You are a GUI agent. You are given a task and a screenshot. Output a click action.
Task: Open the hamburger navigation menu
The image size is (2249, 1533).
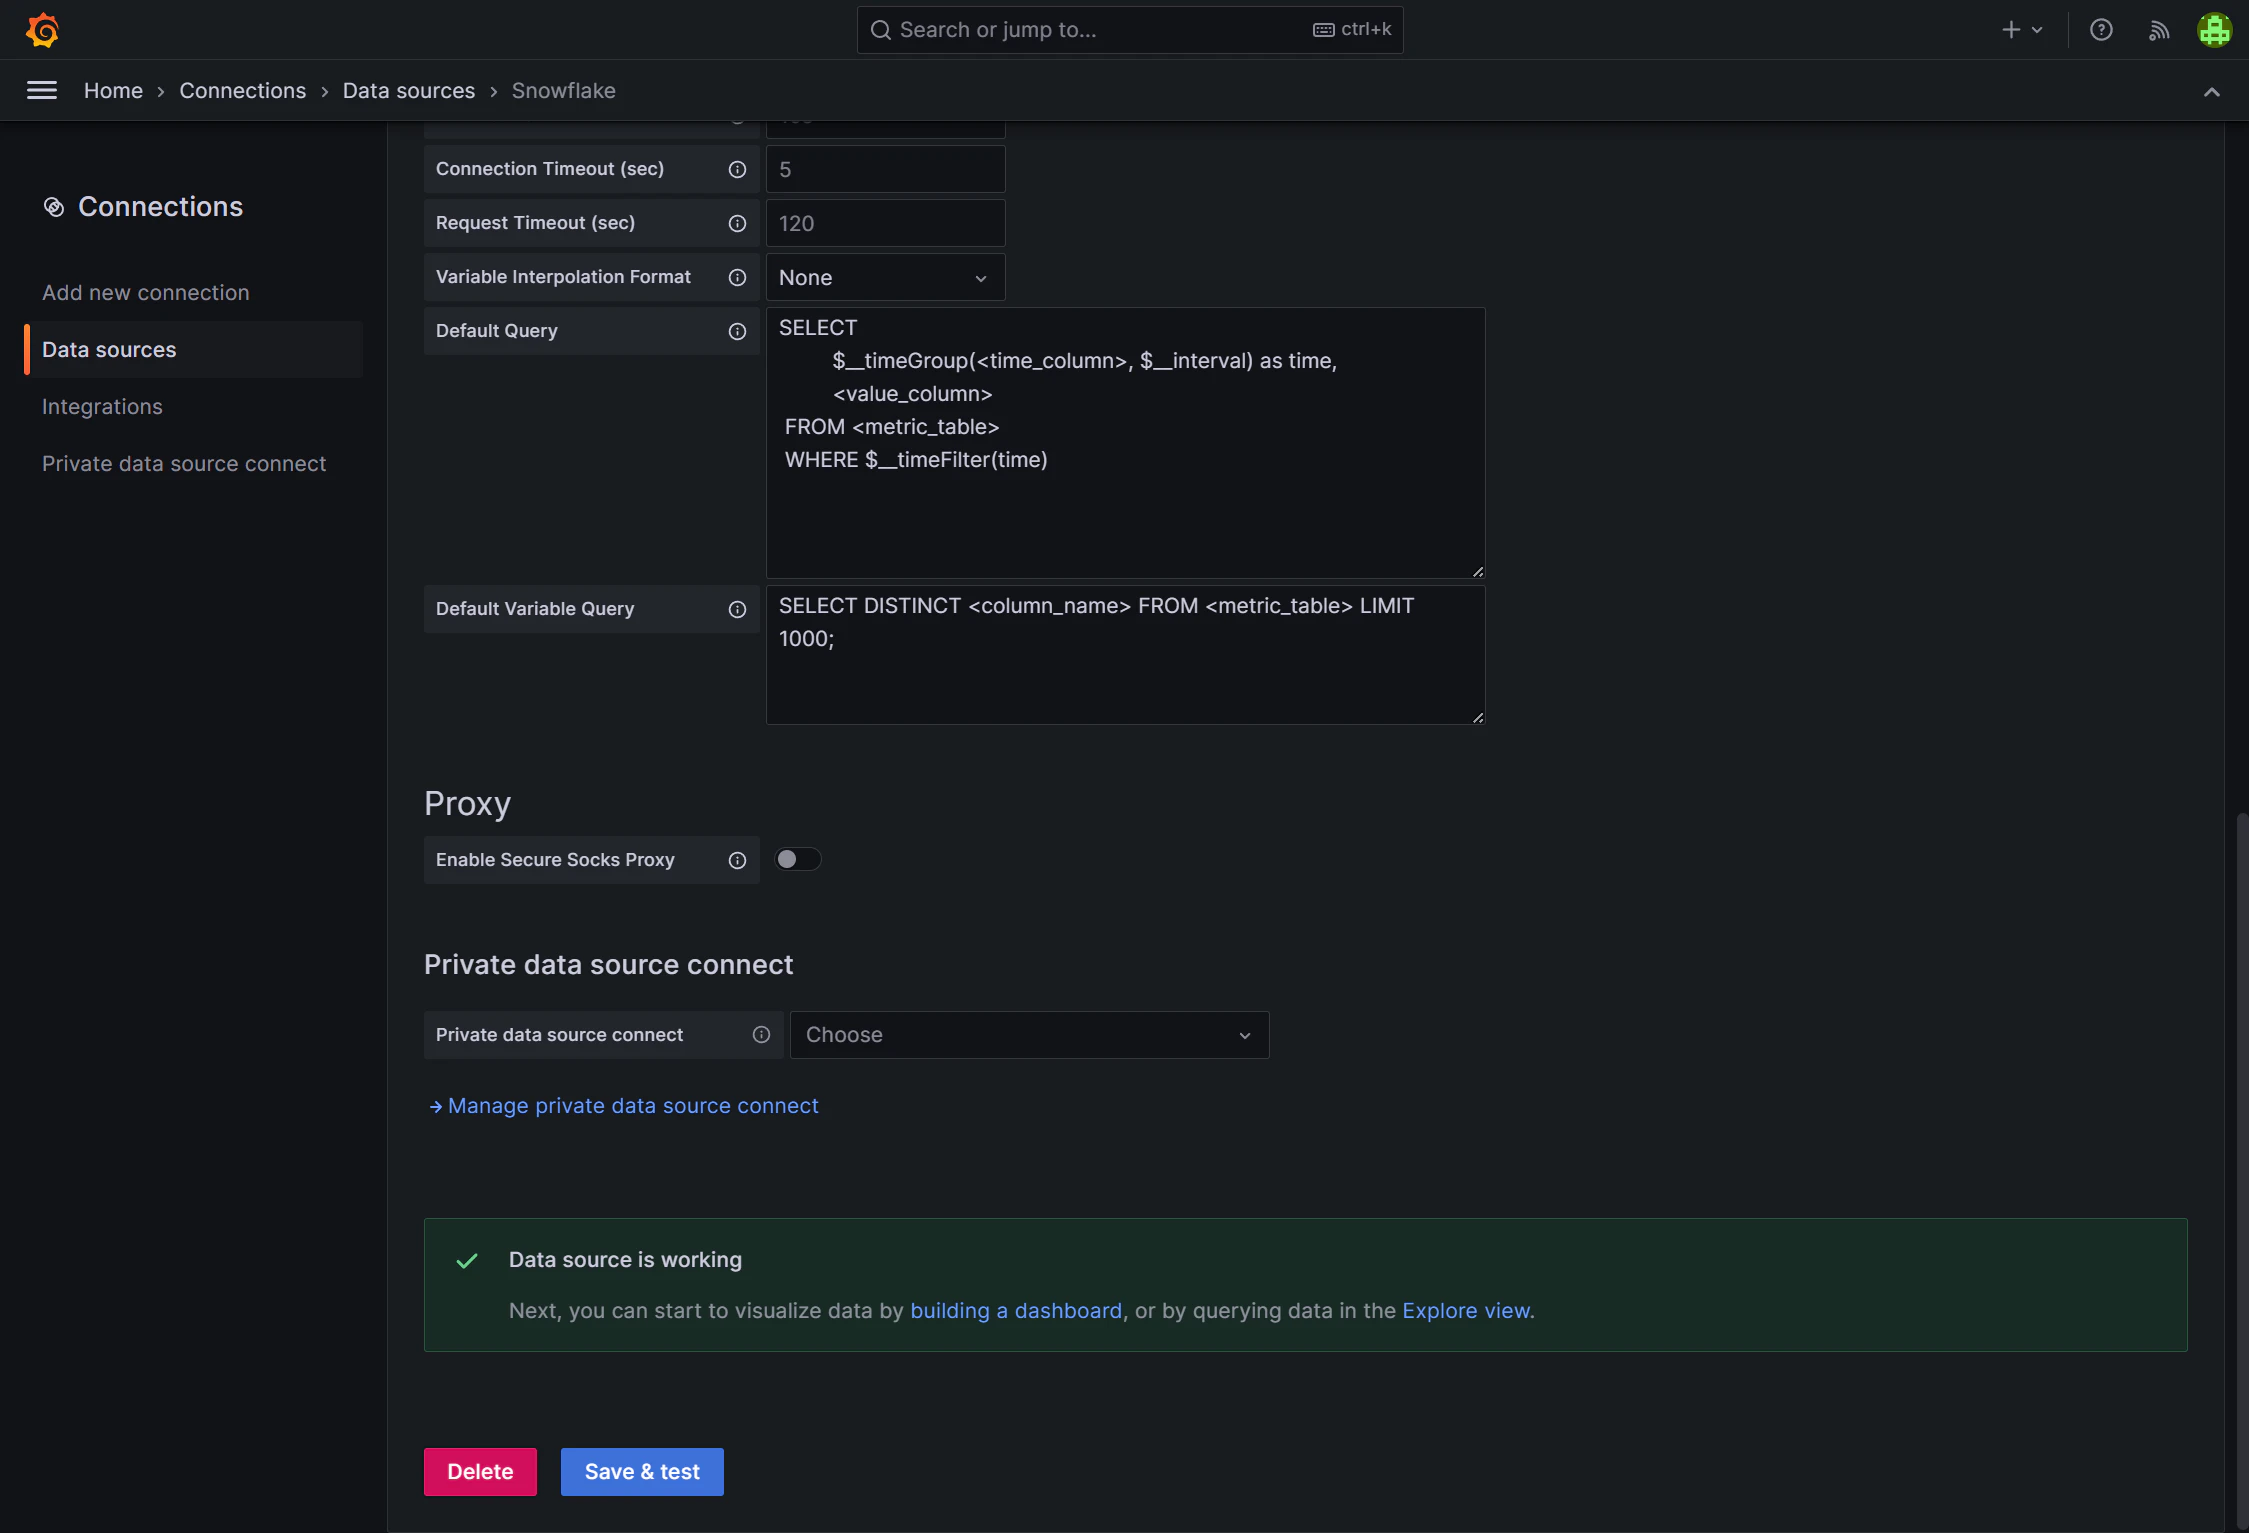[x=42, y=90]
